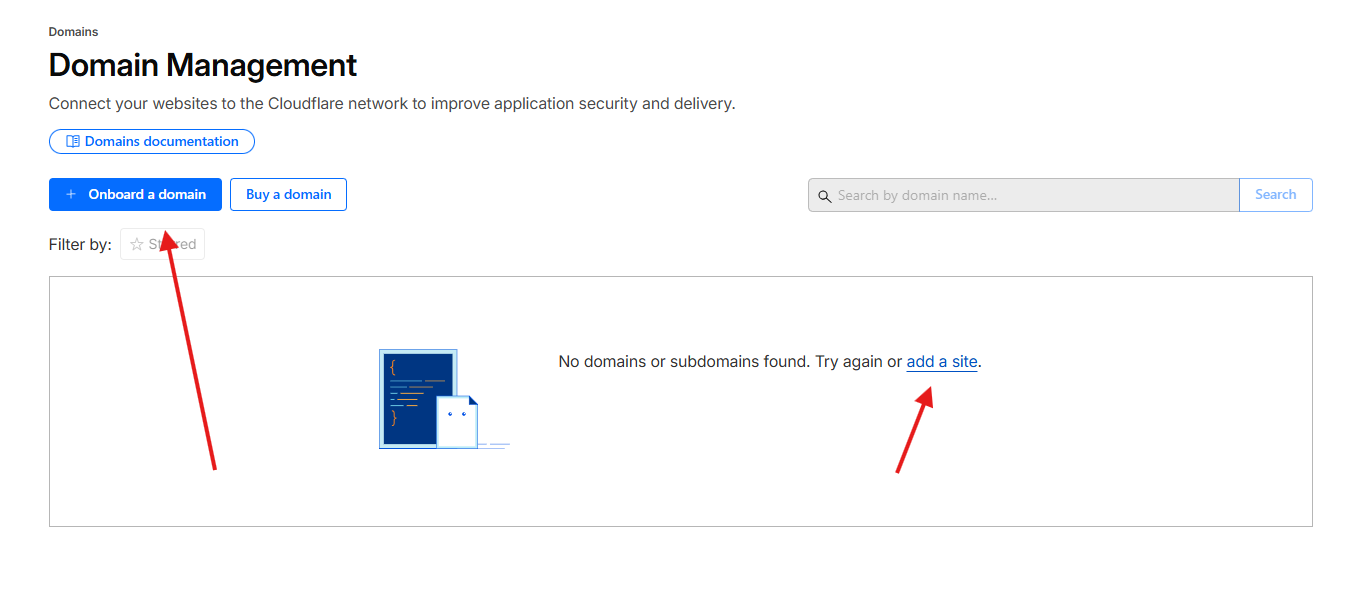
Task: Click the star icon in Starred filter
Action: pyautogui.click(x=137, y=245)
